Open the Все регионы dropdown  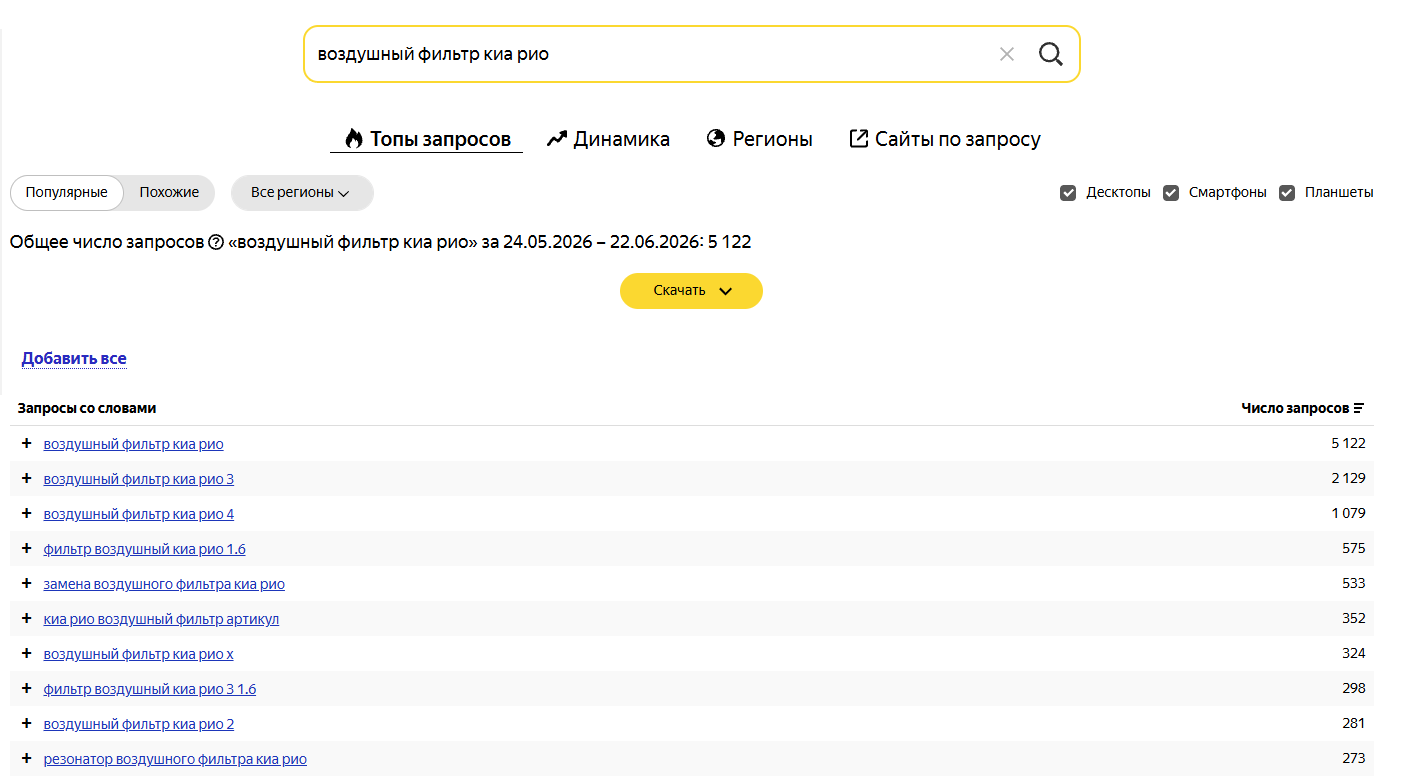click(x=302, y=193)
